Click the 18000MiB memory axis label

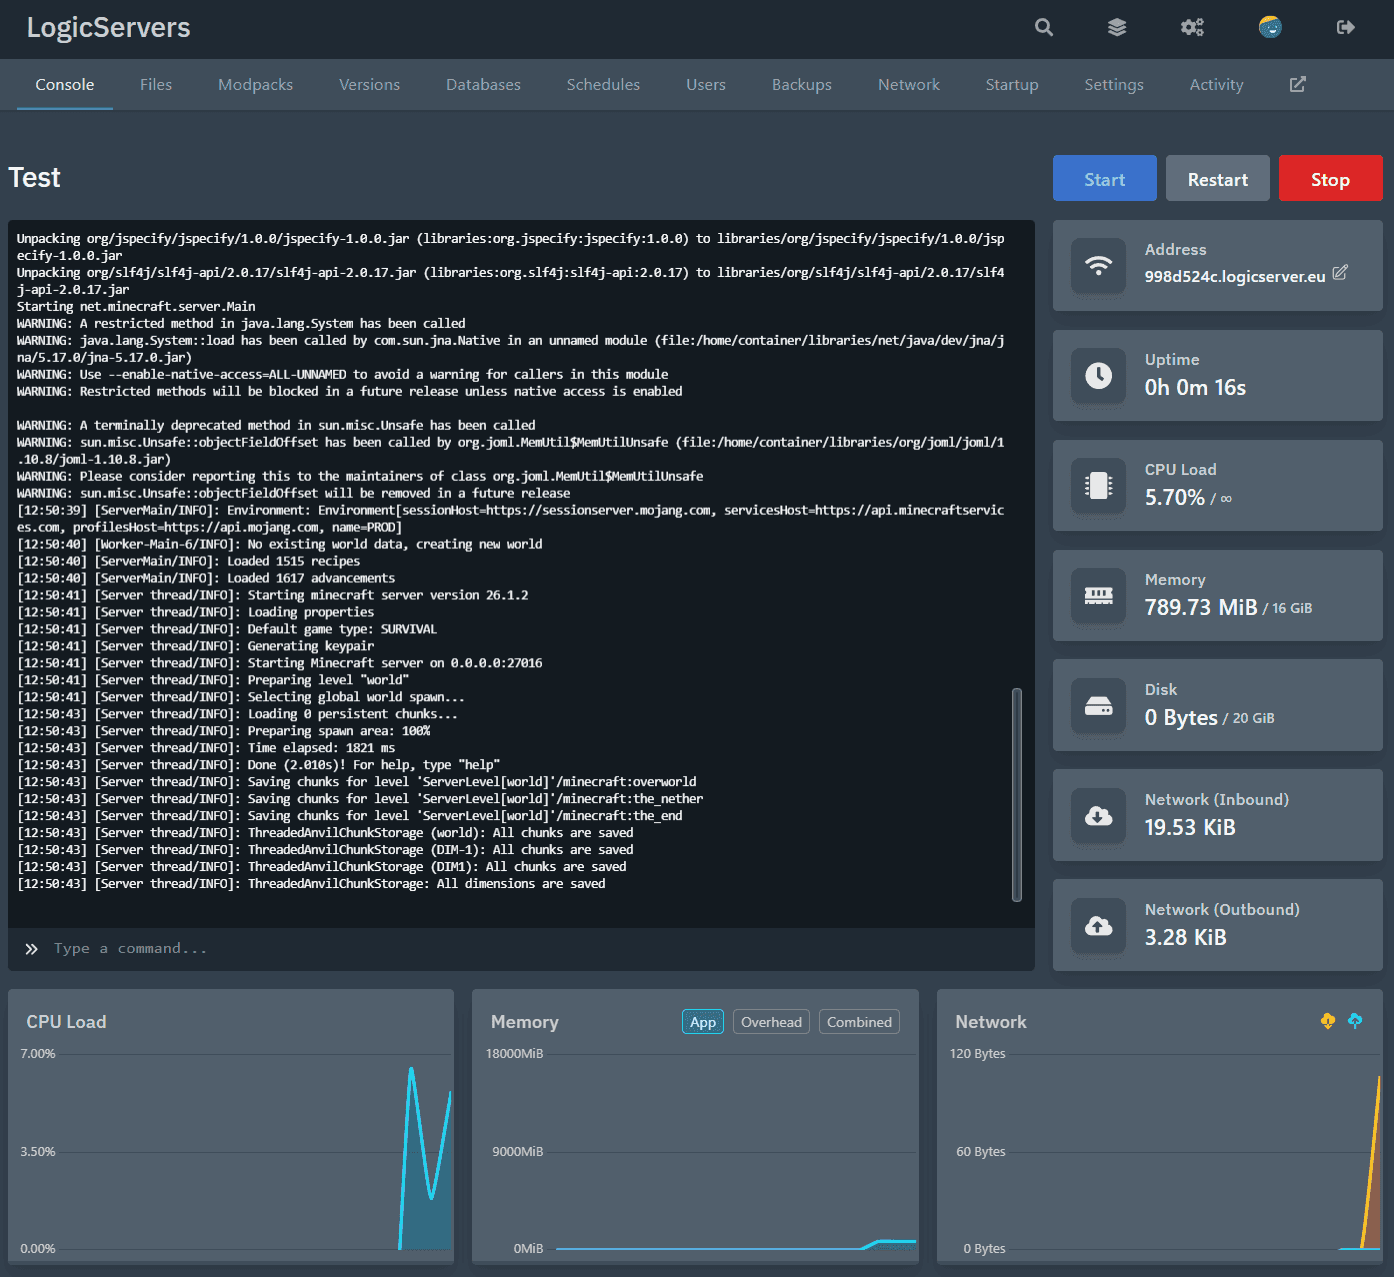tap(514, 1054)
